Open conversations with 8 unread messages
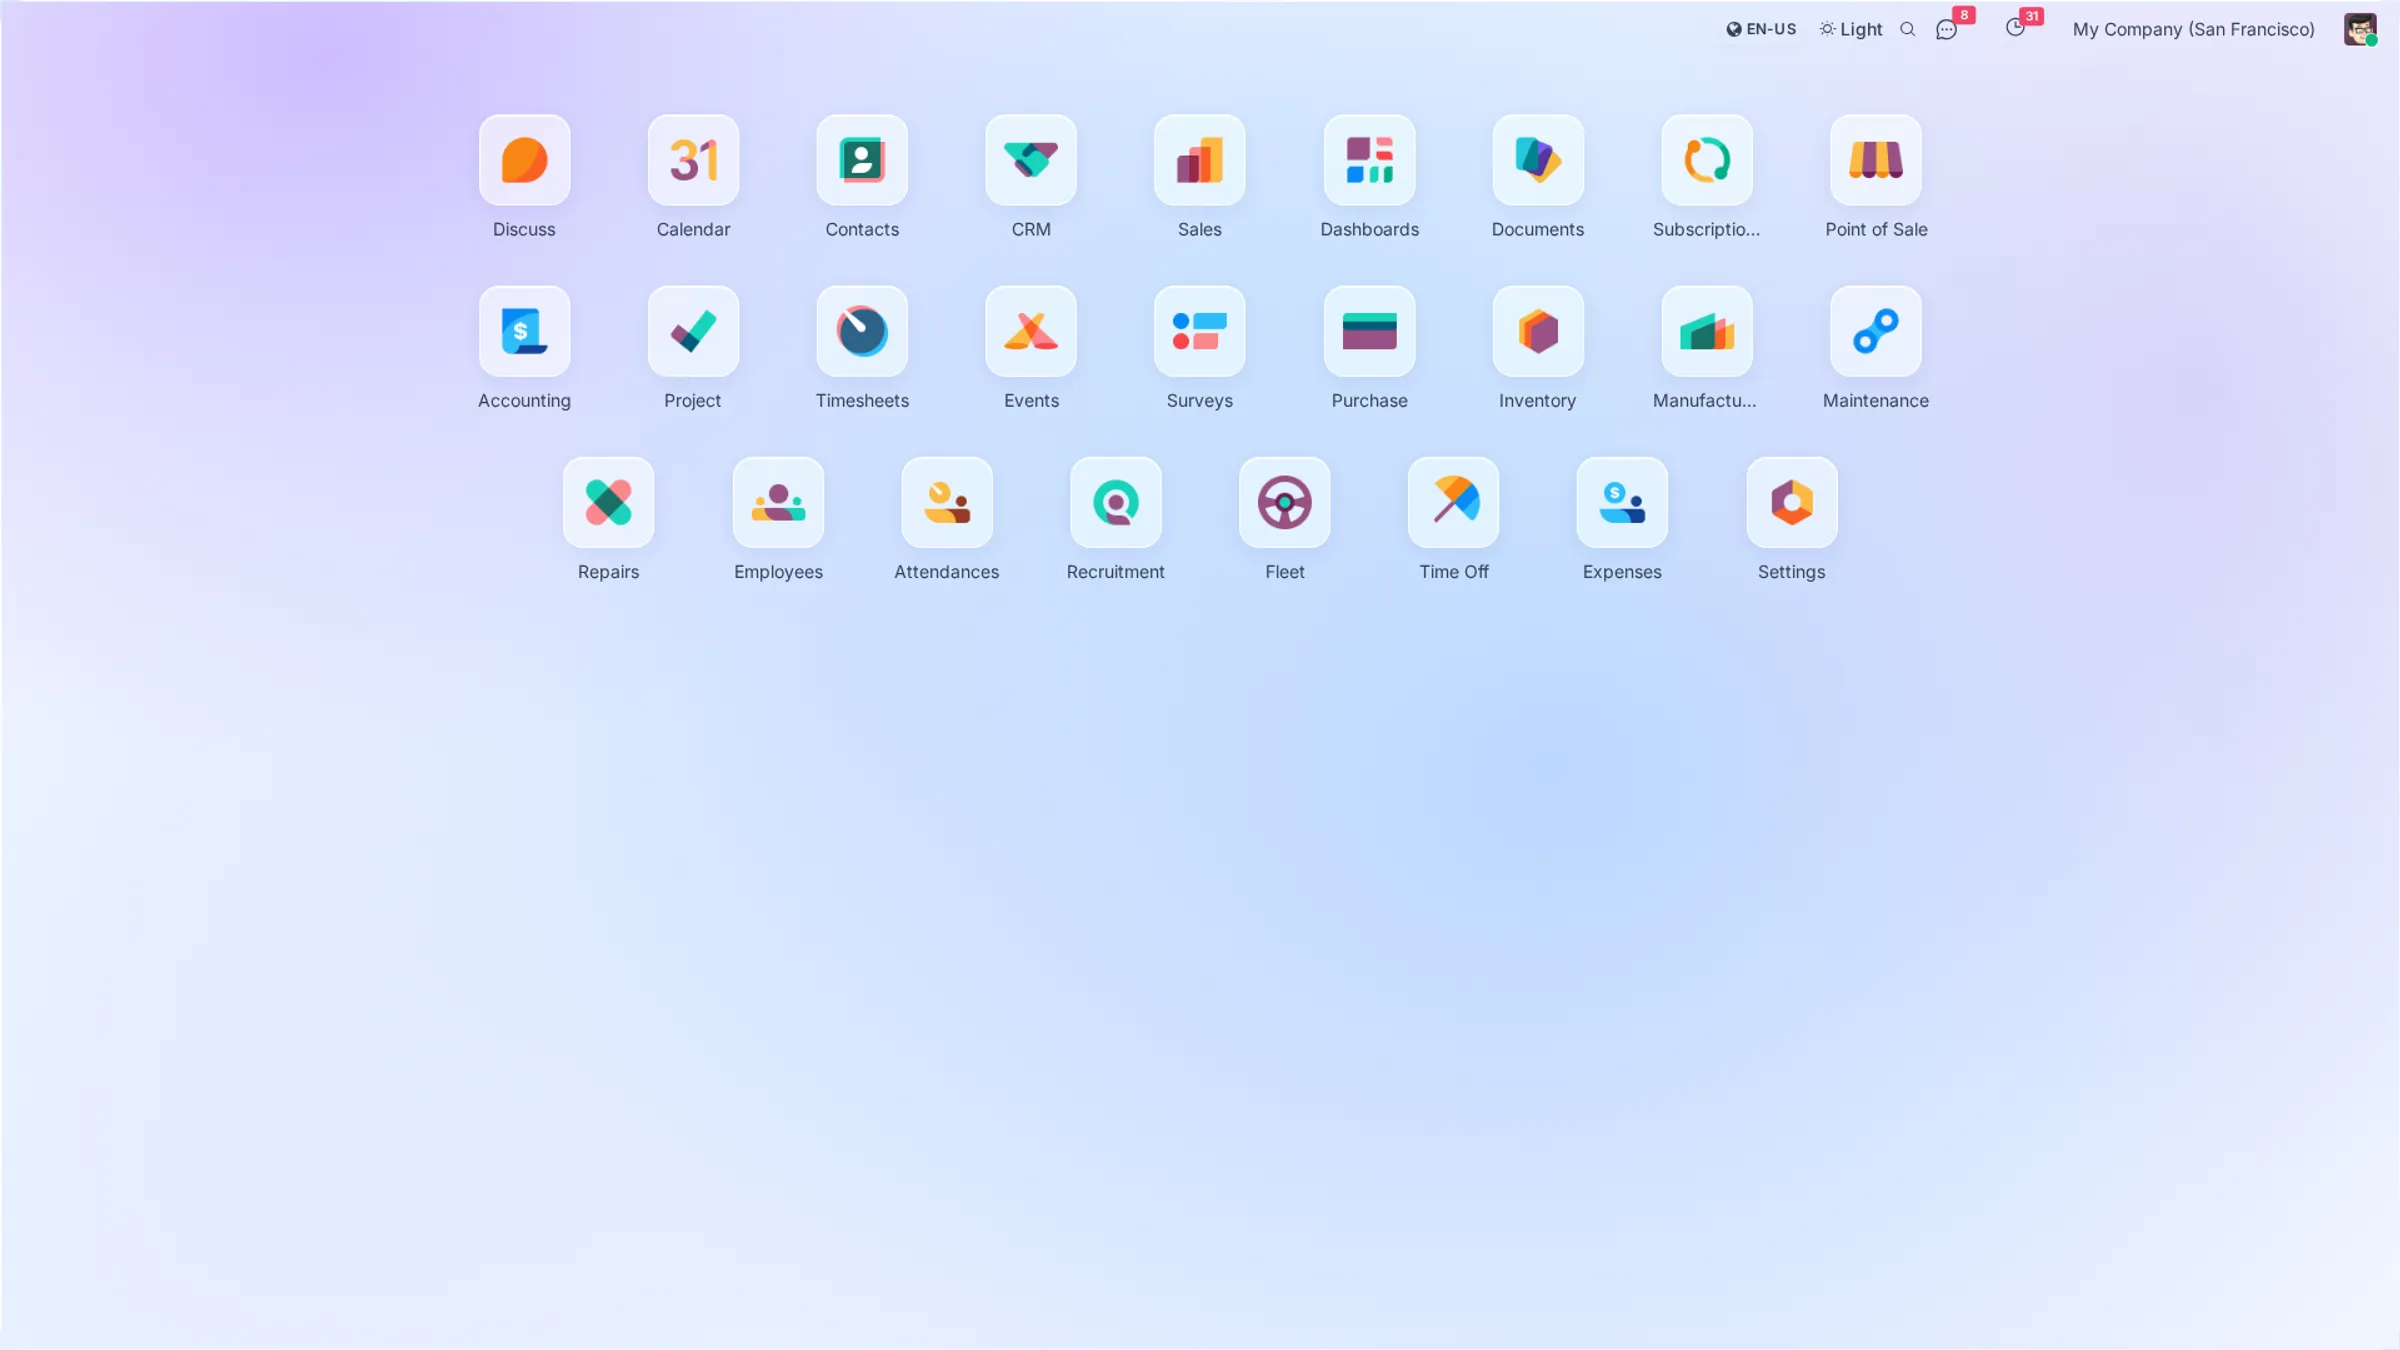 tap(1946, 30)
